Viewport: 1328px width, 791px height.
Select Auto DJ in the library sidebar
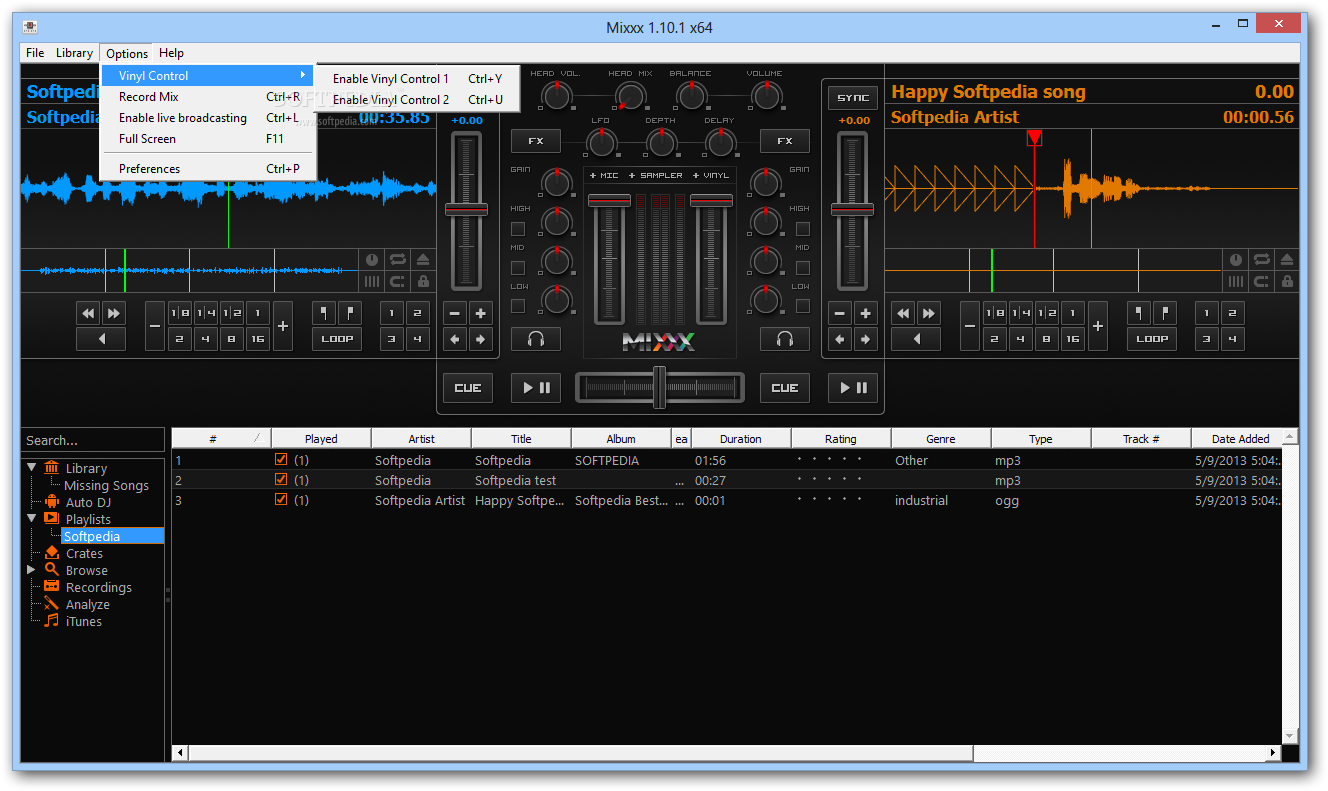tap(88, 502)
